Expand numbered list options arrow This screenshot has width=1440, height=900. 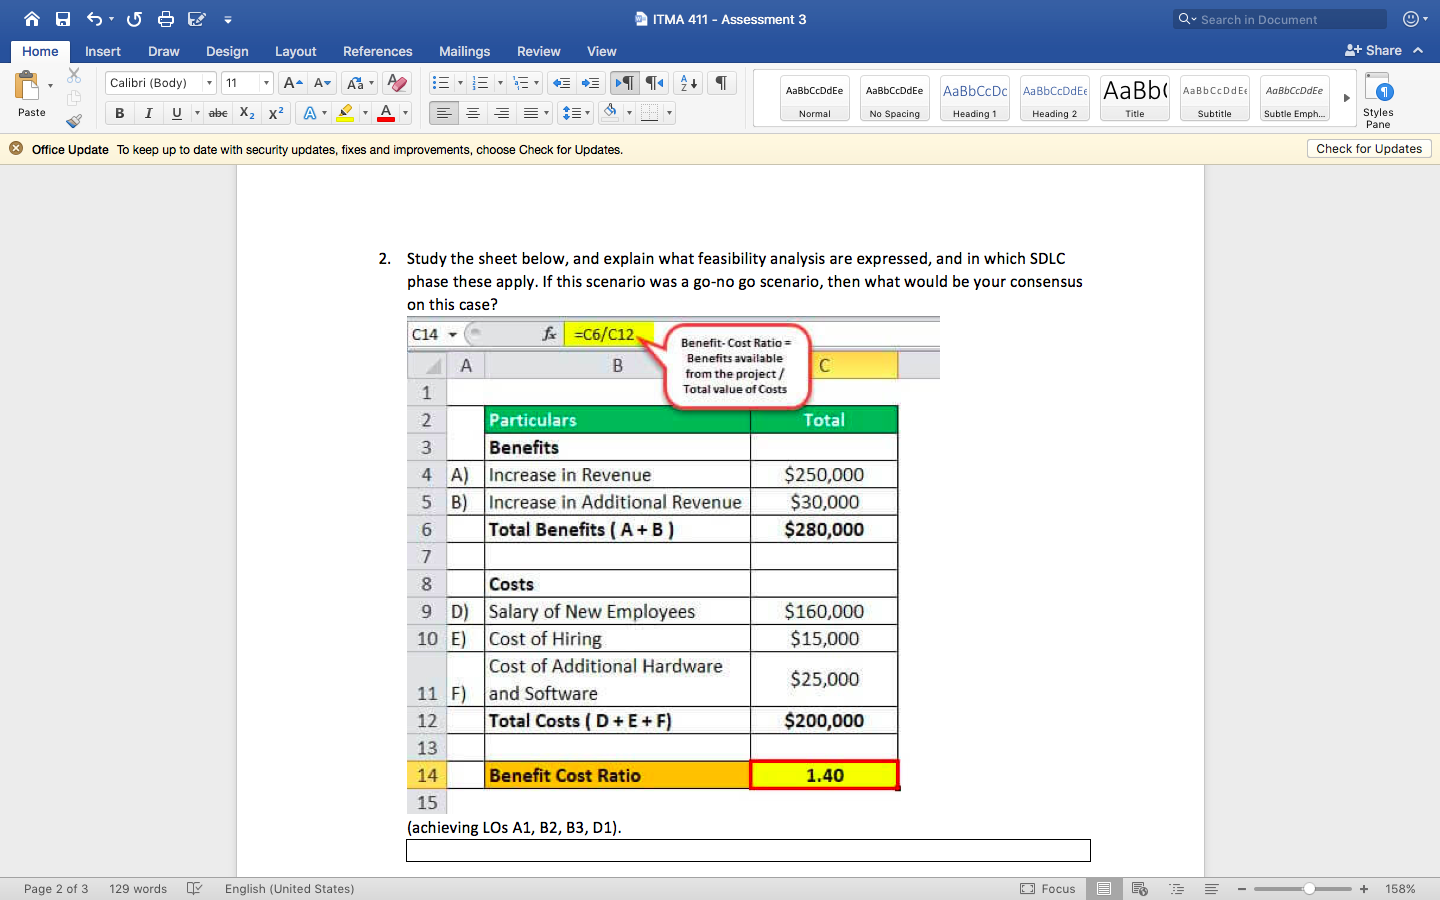pyautogui.click(x=500, y=83)
